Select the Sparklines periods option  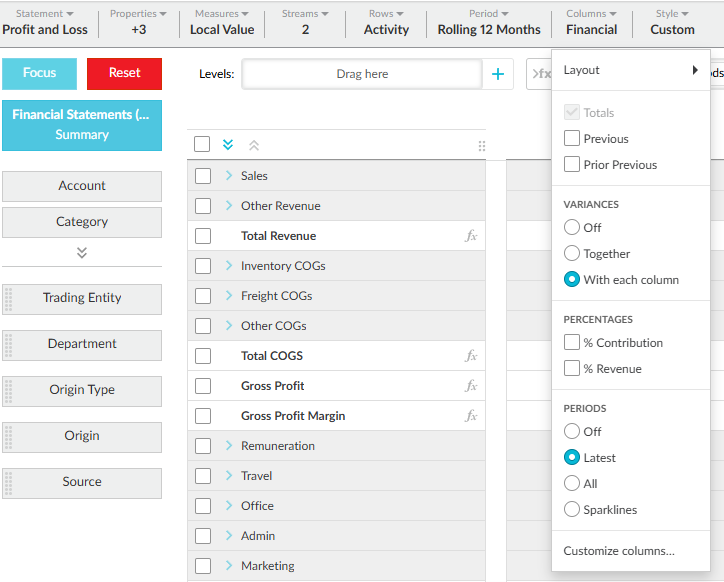pyautogui.click(x=572, y=510)
